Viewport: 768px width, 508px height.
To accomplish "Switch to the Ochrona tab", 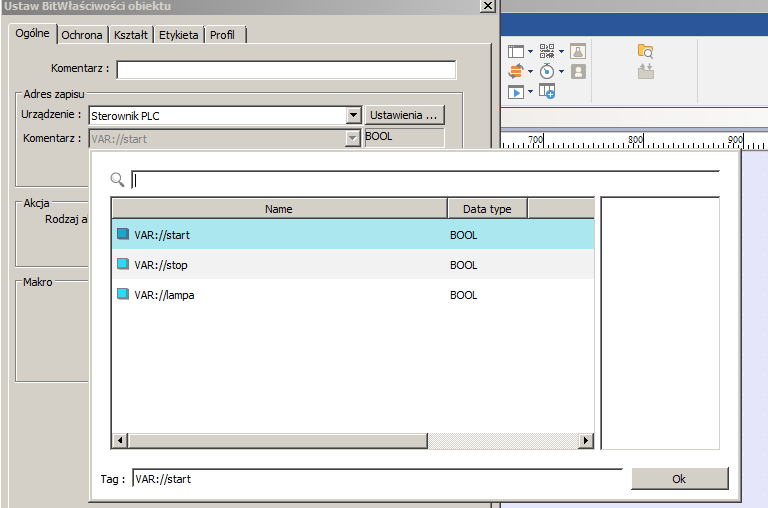I will point(81,35).
